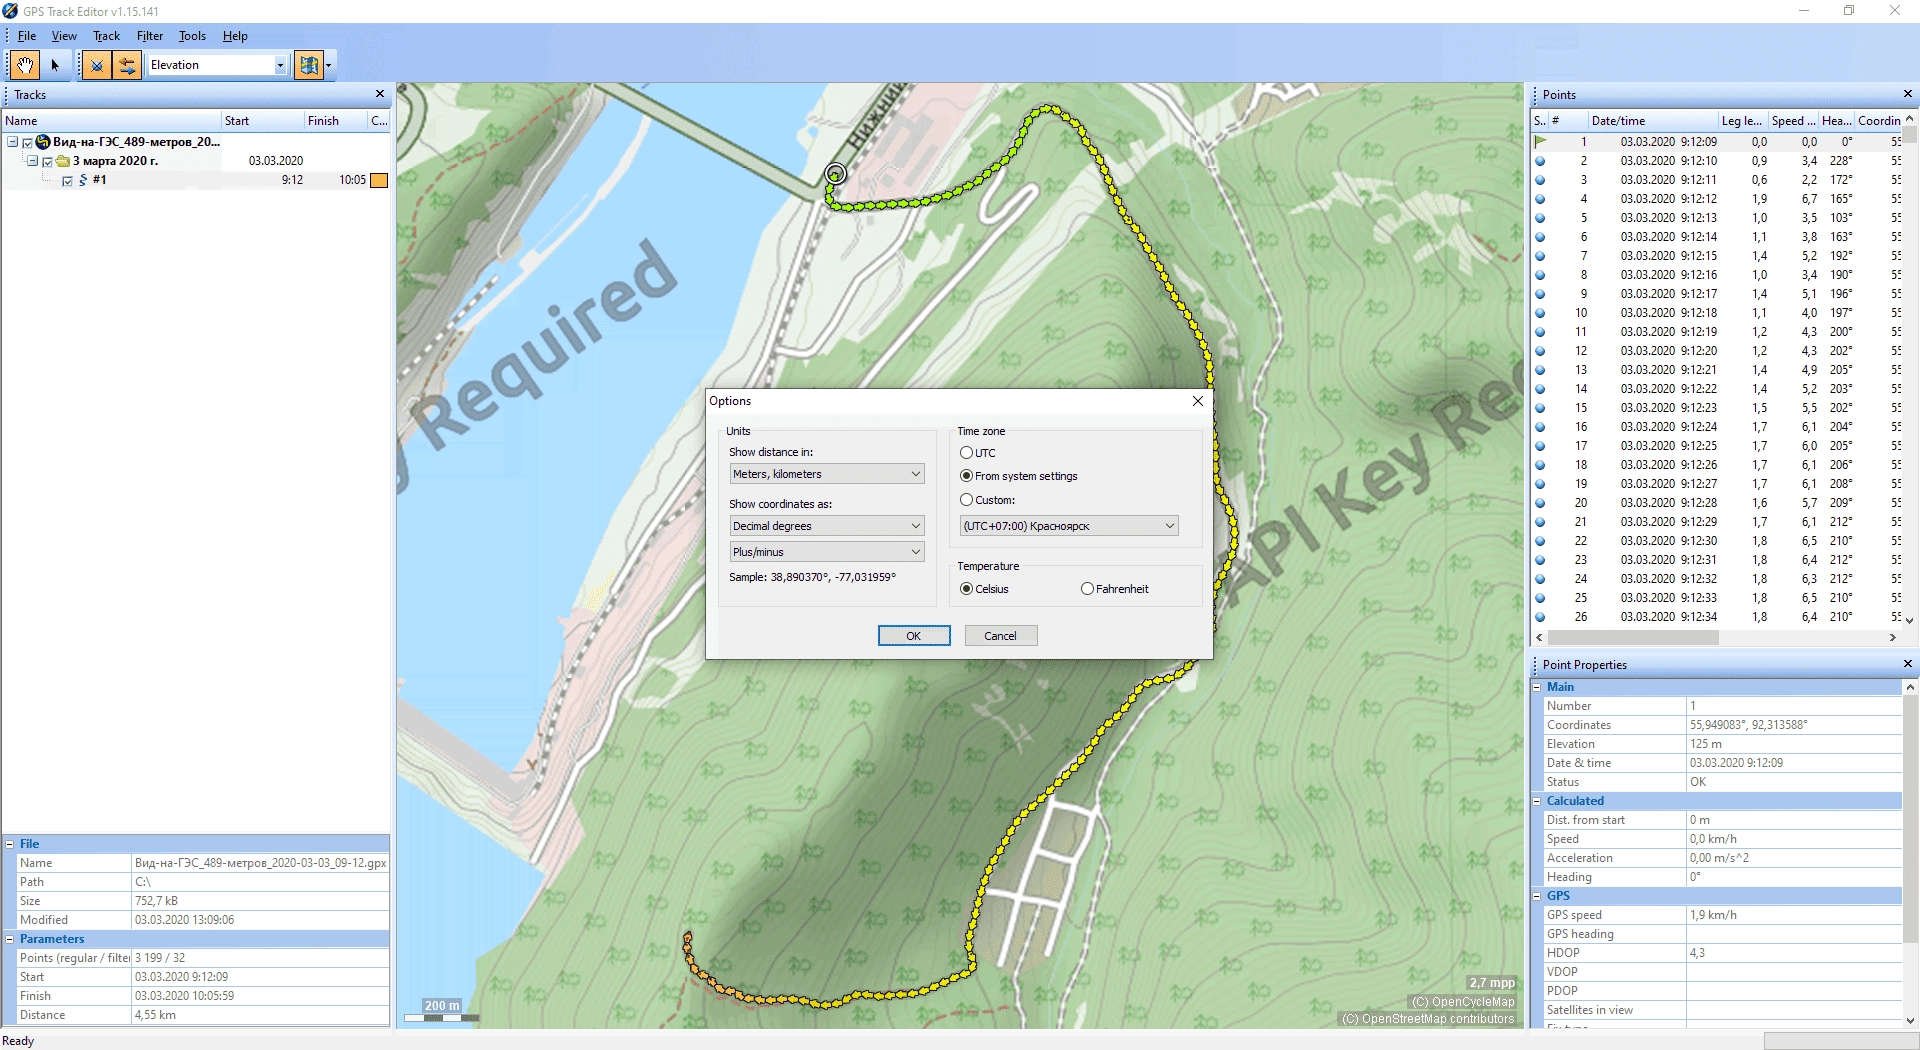This screenshot has height=1050, width=1920.
Task: Open the Meters, kilometers distance dropdown
Action: pos(827,474)
